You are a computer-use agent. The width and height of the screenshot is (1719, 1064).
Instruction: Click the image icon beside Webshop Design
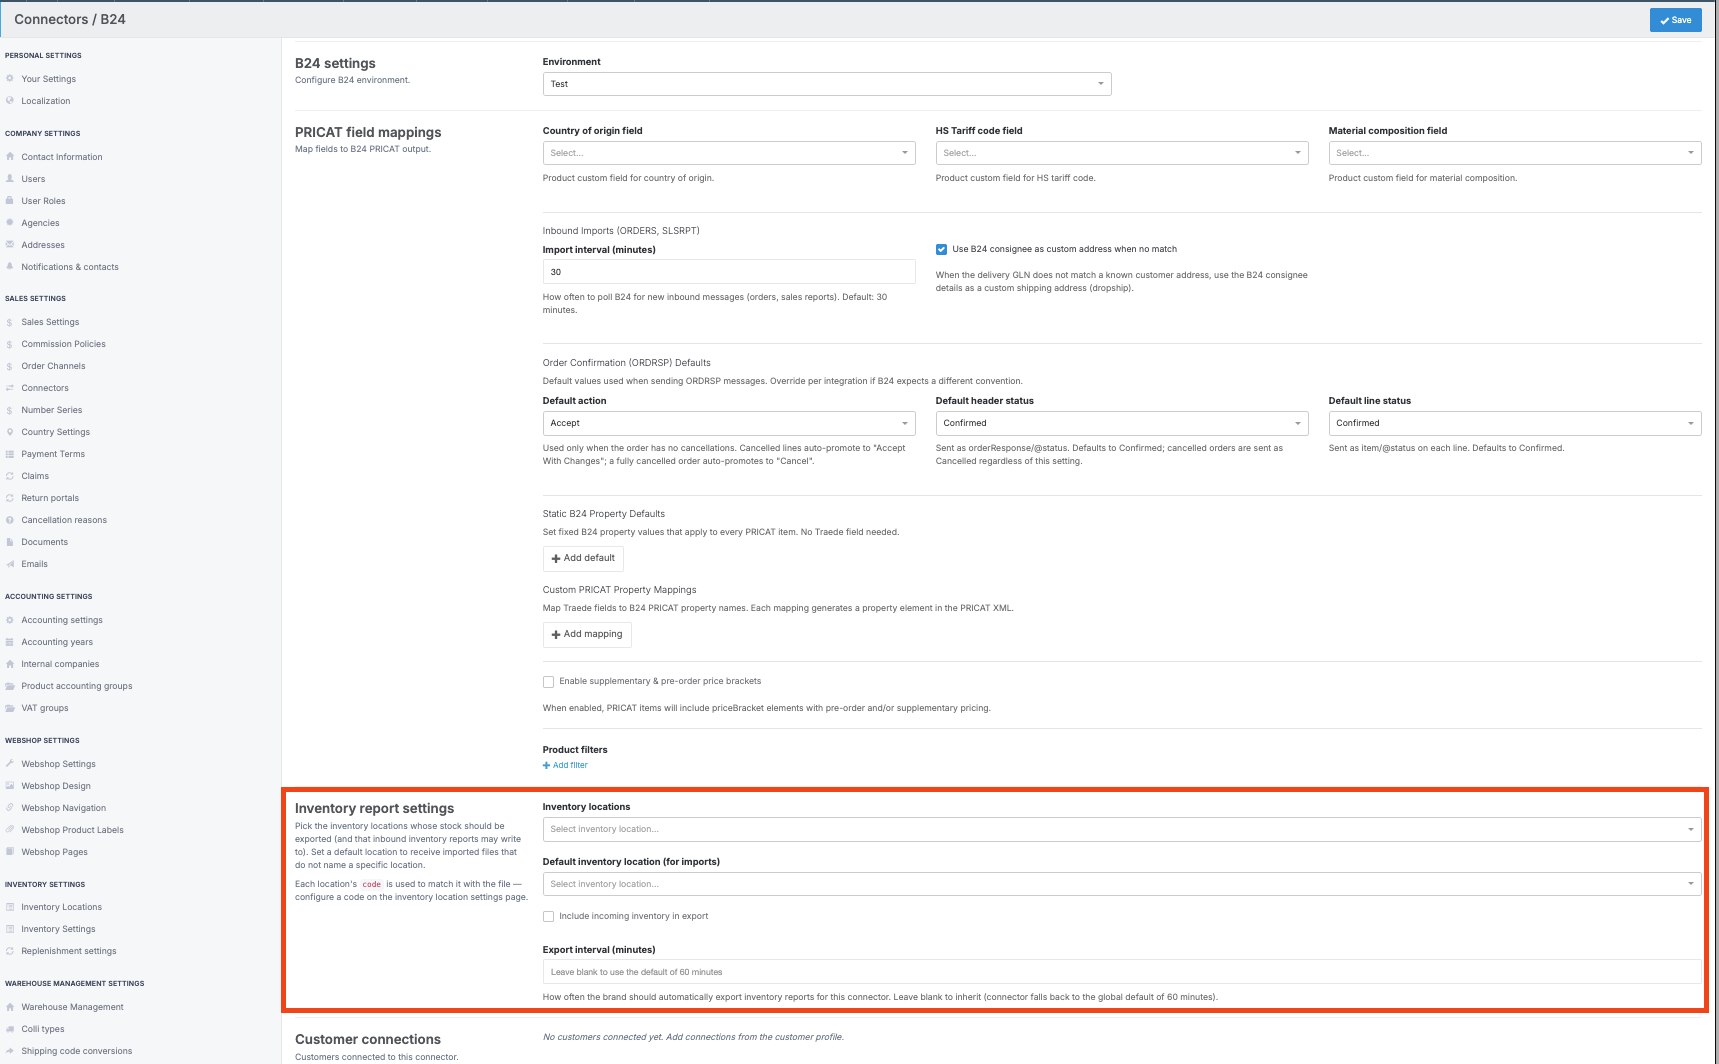click(10, 786)
